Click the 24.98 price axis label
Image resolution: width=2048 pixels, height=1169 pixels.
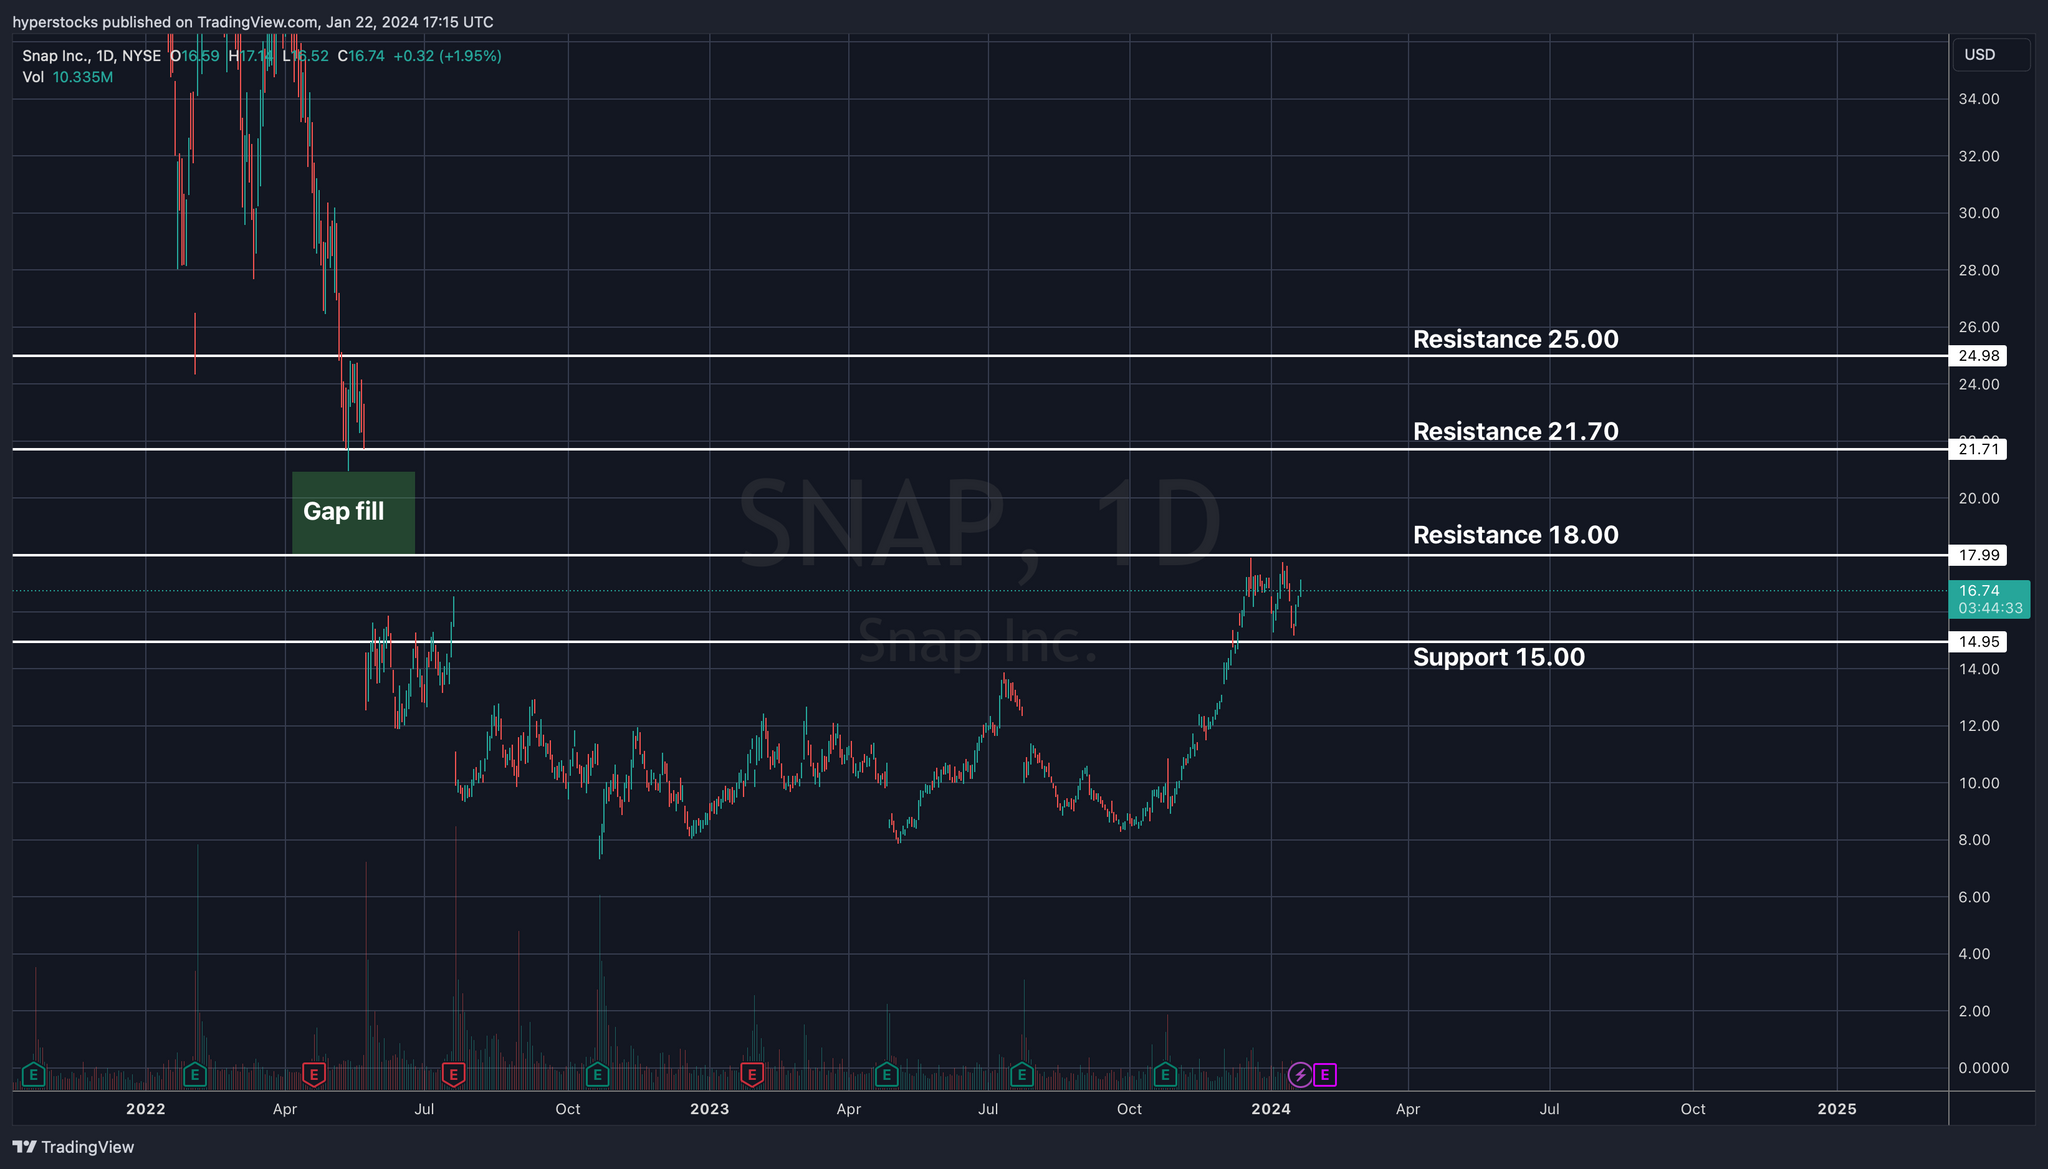click(1979, 356)
